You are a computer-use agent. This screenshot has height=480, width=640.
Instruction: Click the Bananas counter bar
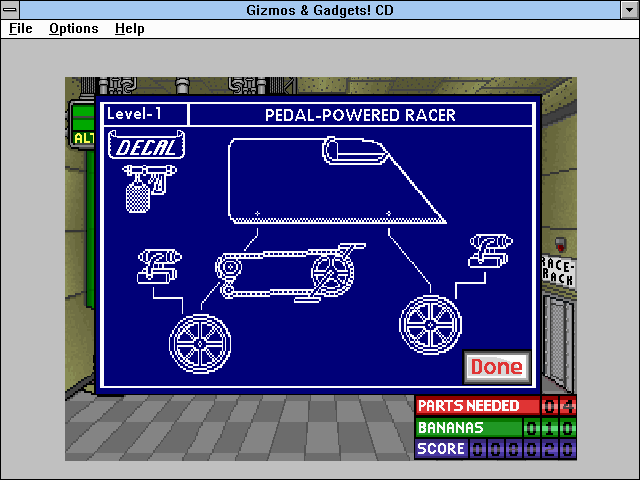coord(496,427)
